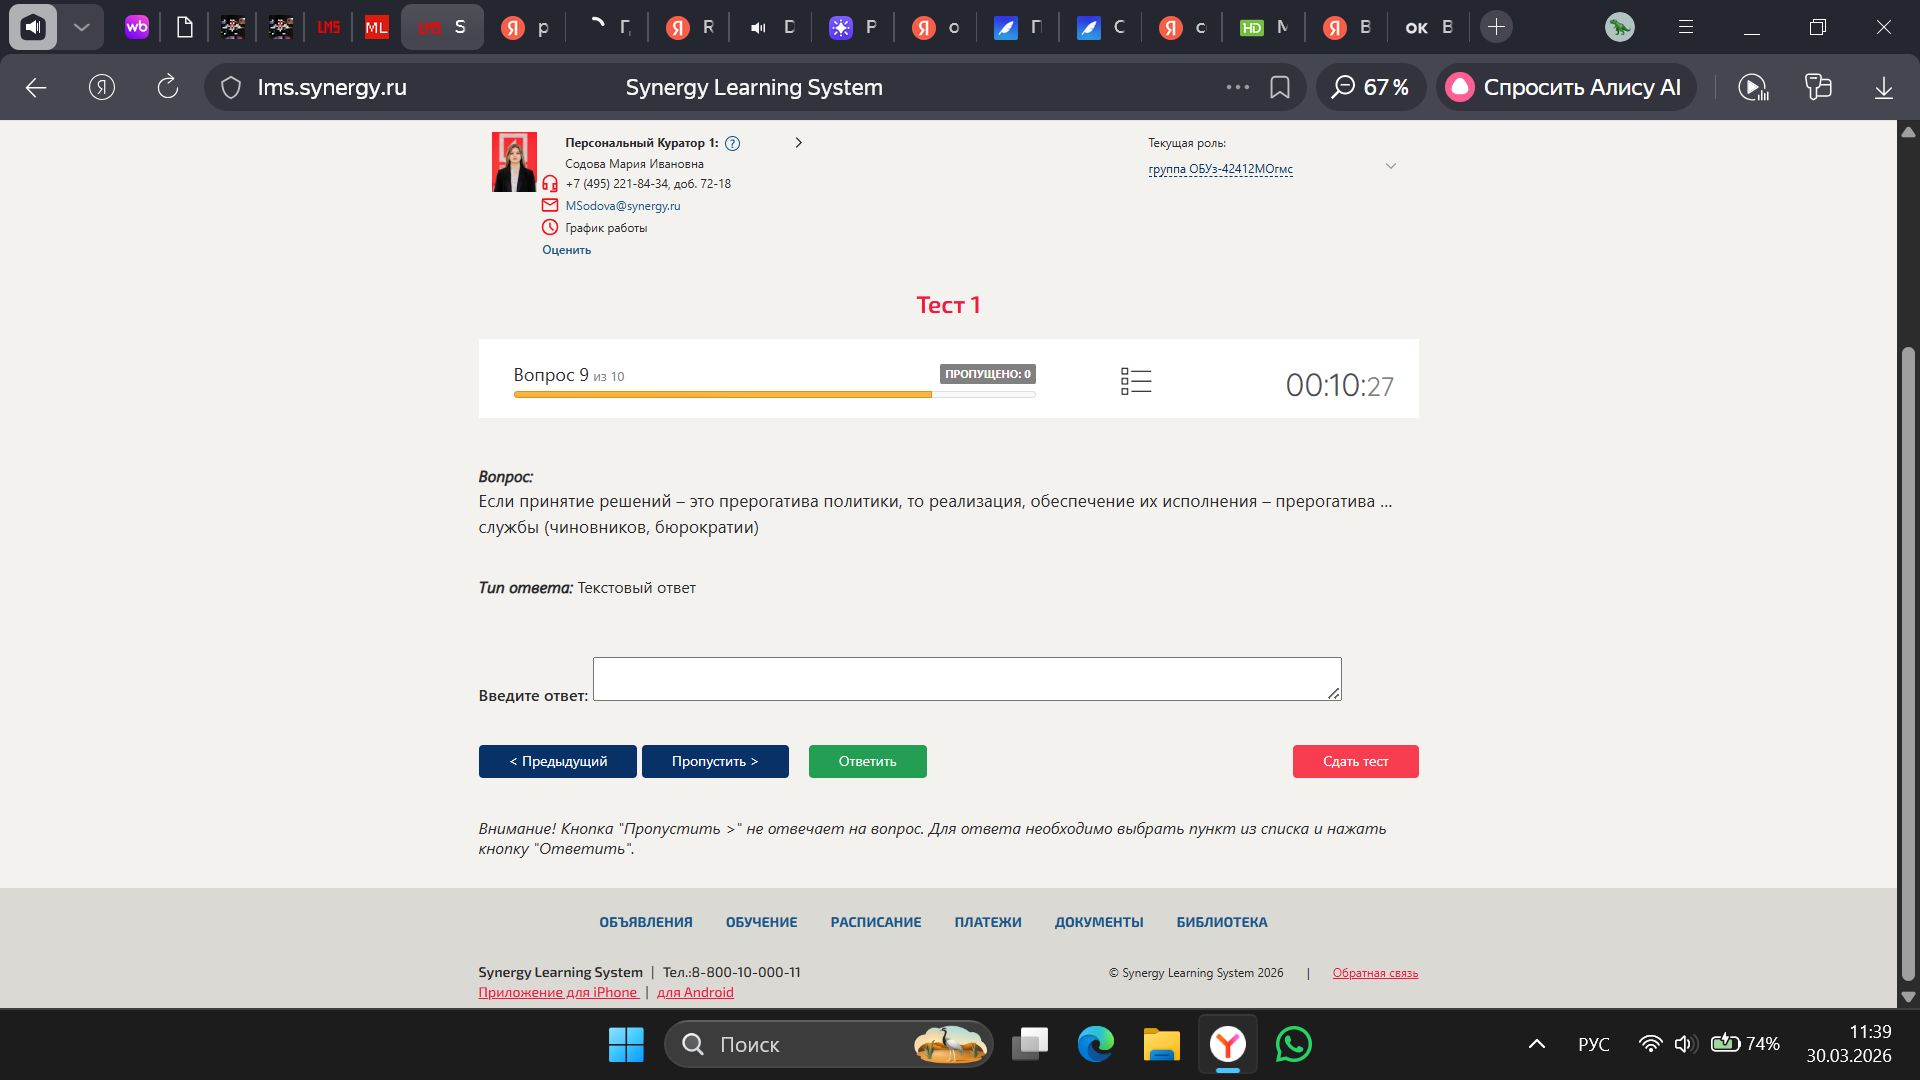This screenshot has height=1080, width=1920.
Task: Open БИБЛИОТЕКА in the footer menu
Action: (1221, 922)
